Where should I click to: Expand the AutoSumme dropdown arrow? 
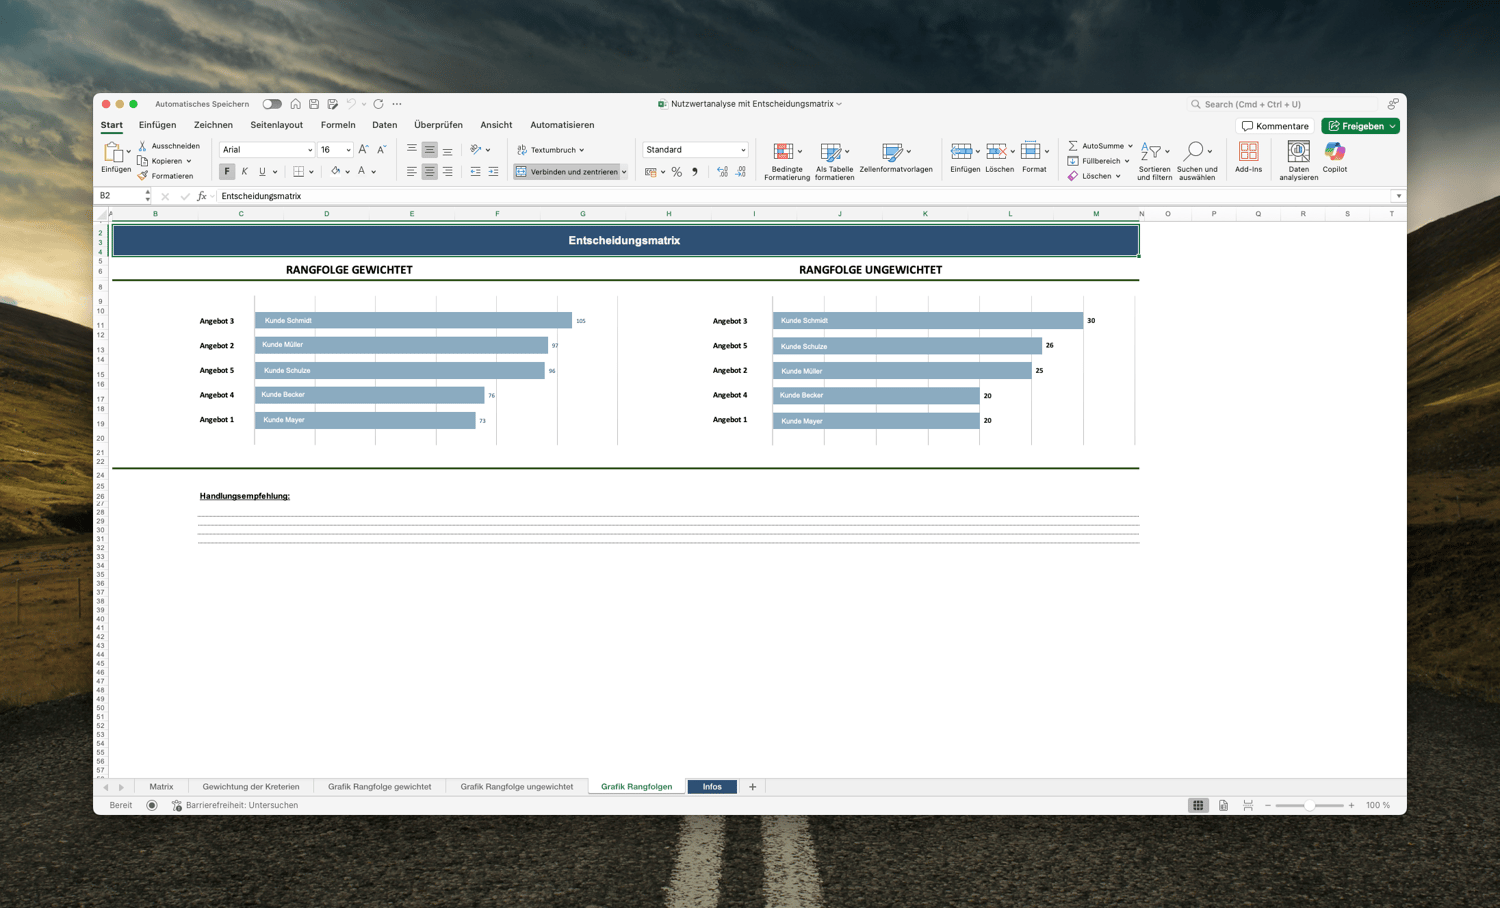tap(1131, 146)
